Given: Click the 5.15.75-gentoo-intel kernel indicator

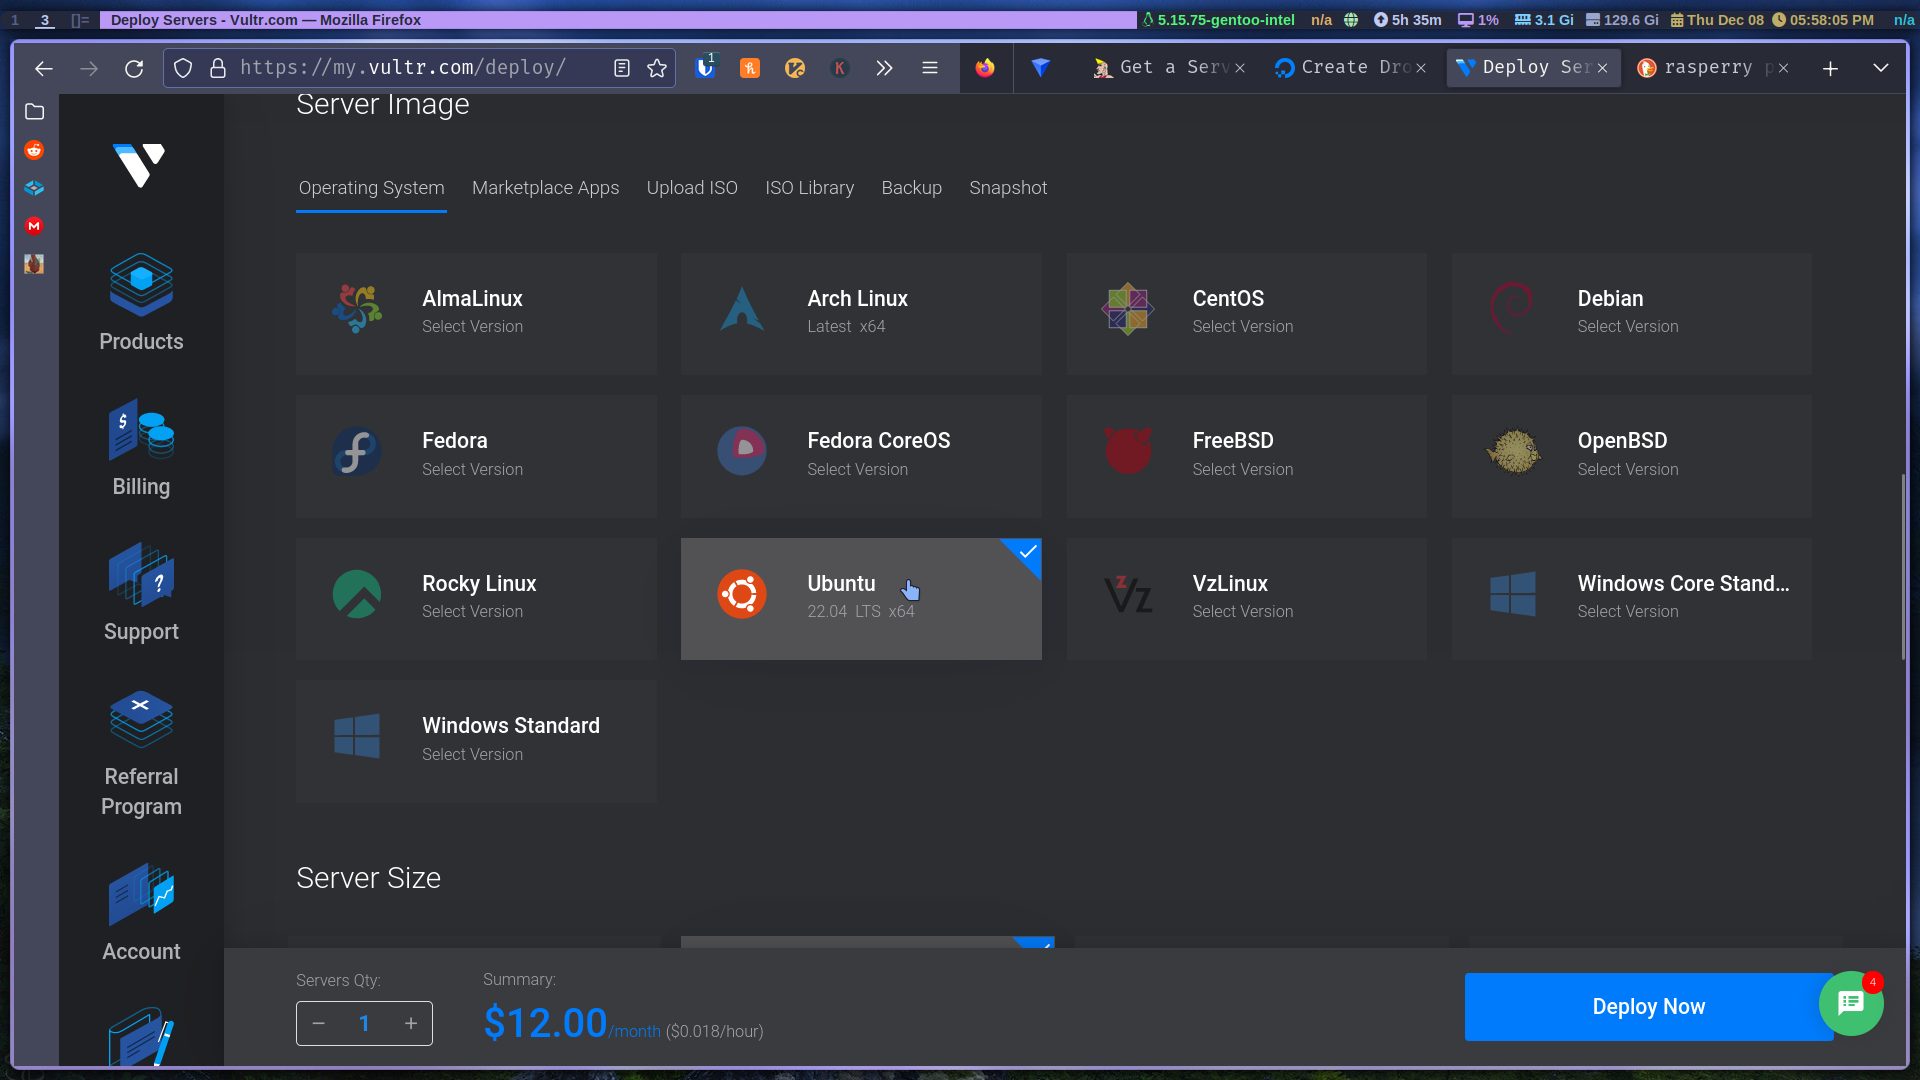Looking at the screenshot, I should click(x=1218, y=20).
